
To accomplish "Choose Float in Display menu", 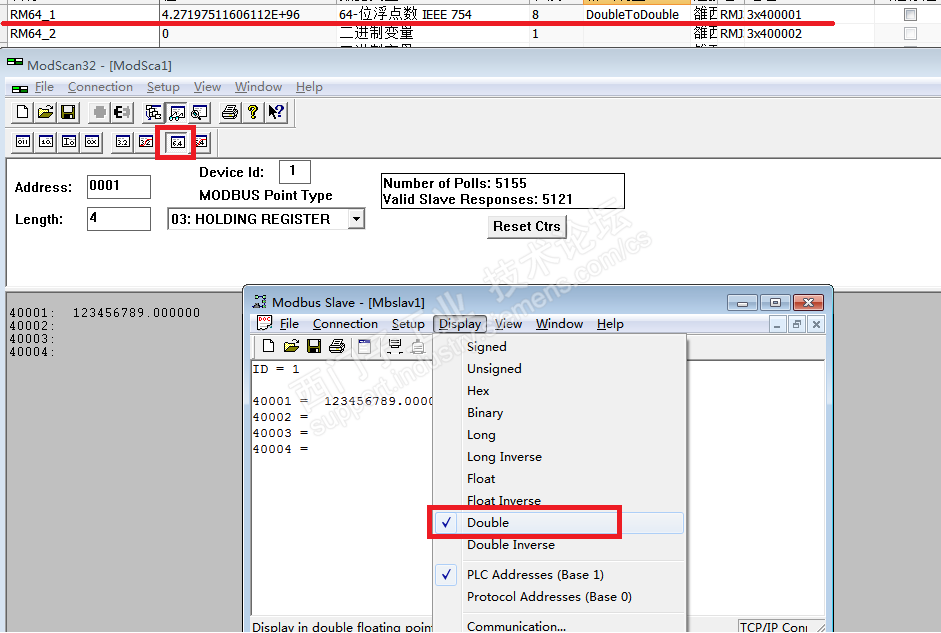I will click(558, 479).
